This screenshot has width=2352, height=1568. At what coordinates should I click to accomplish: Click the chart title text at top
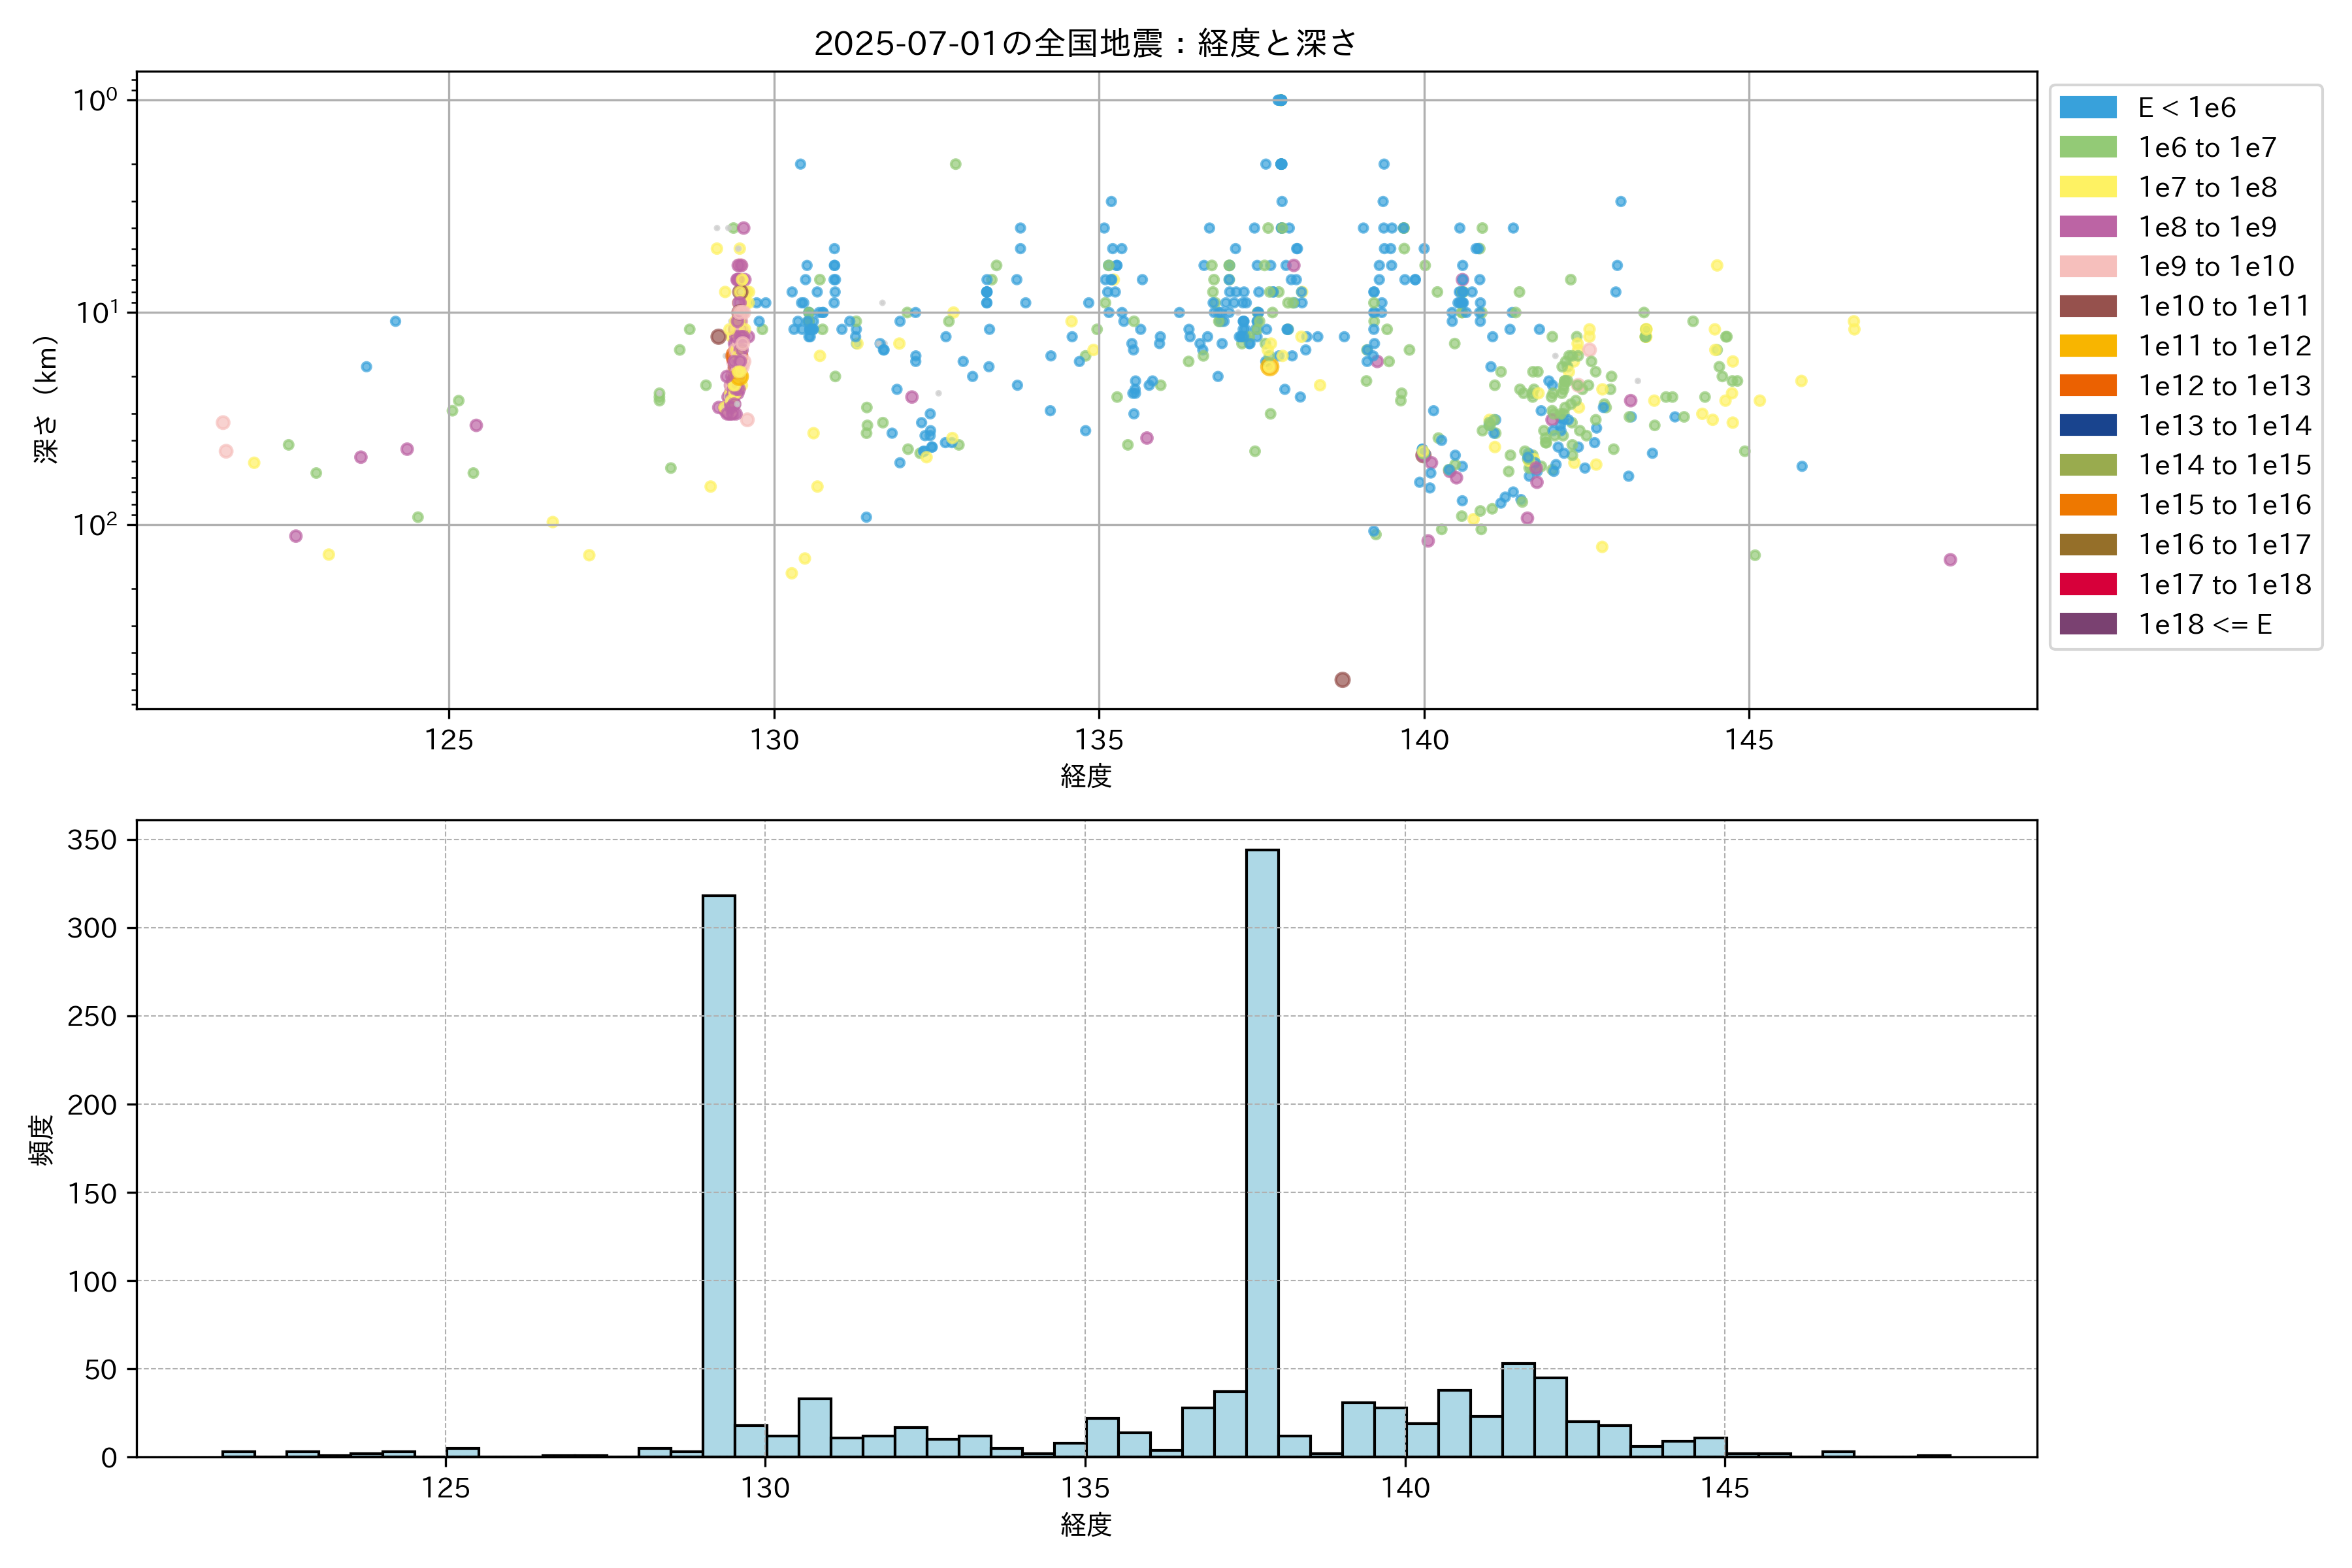pyautogui.click(x=1085, y=43)
